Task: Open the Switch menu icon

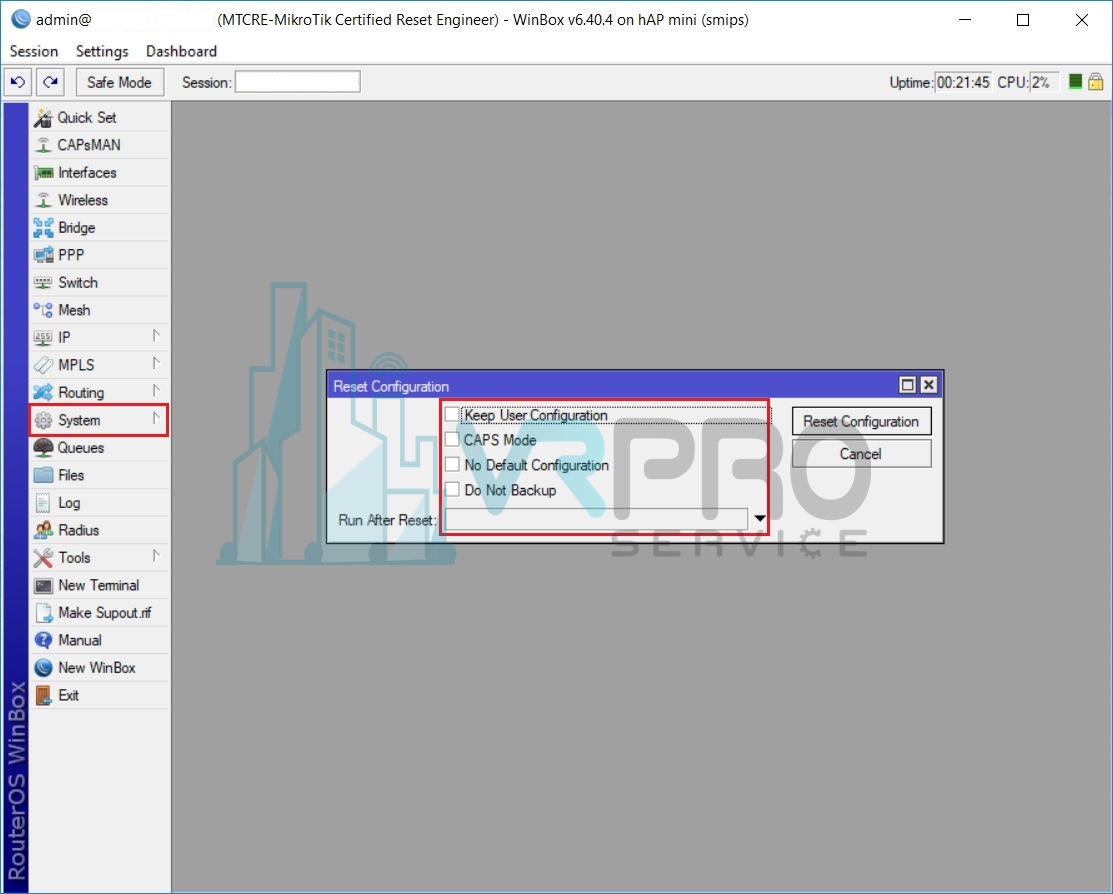Action: pos(43,283)
